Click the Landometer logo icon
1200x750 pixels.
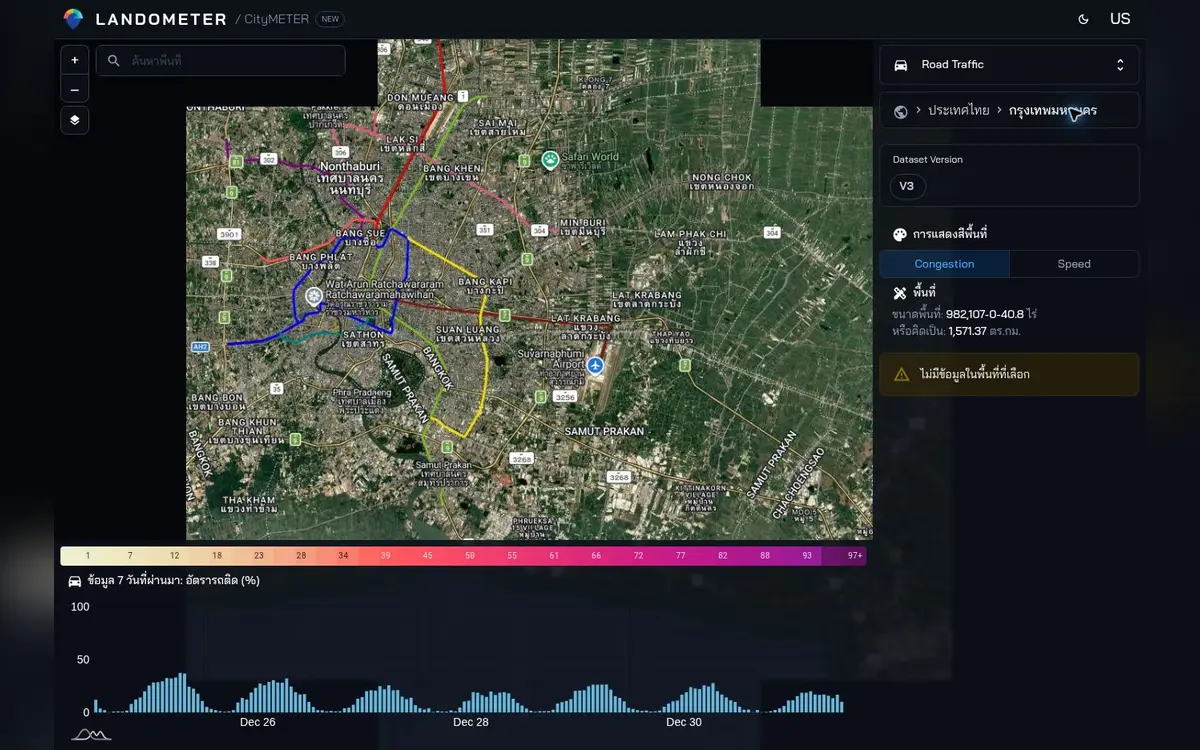73,19
